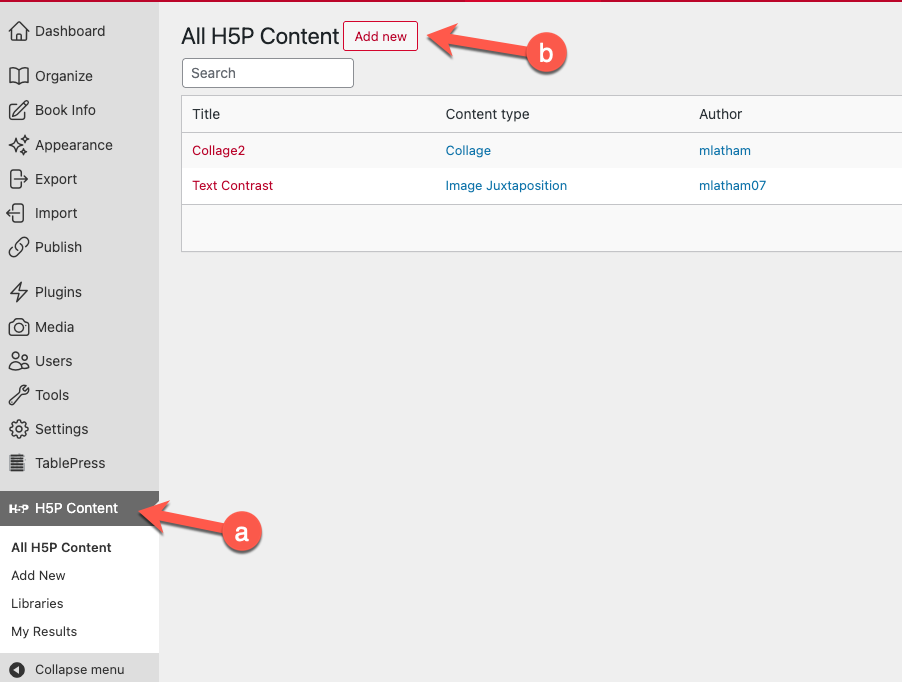This screenshot has height=682, width=902.
Task: Click the Appearance sparkle icon
Action: coord(18,145)
